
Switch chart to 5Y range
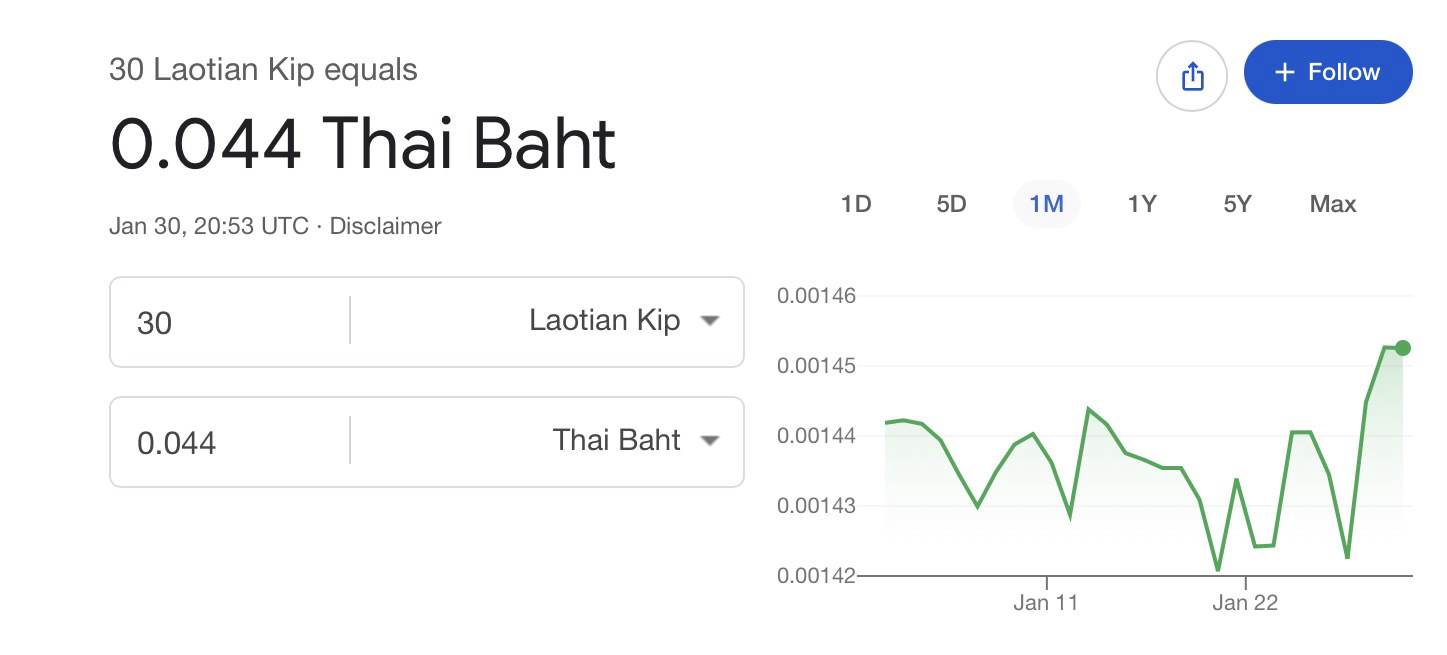pos(1237,204)
